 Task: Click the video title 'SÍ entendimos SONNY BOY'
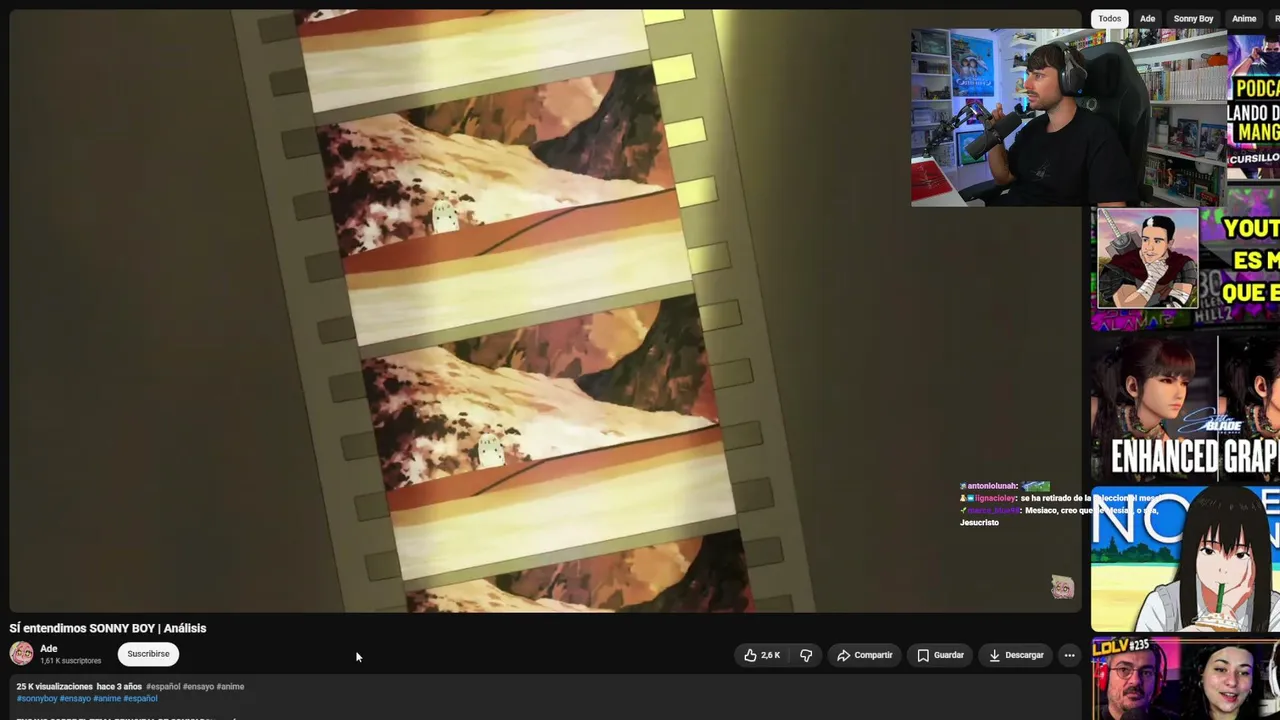point(108,628)
